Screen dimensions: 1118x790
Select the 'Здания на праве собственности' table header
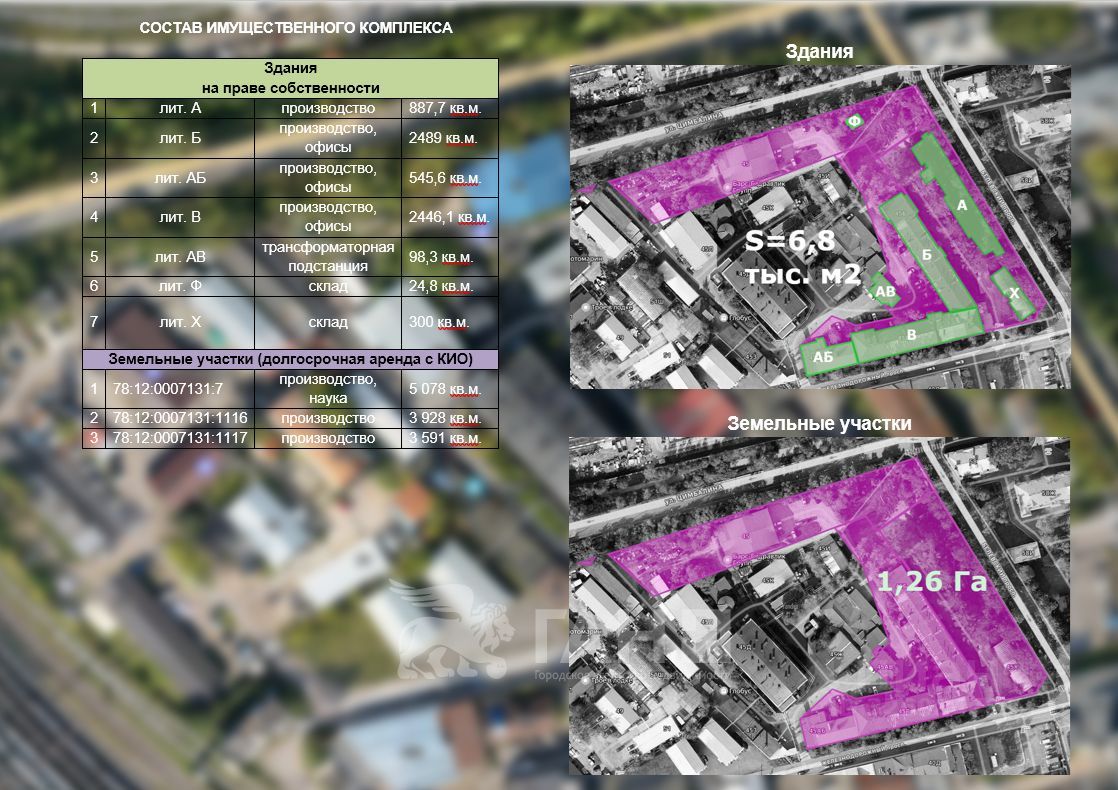(290, 78)
